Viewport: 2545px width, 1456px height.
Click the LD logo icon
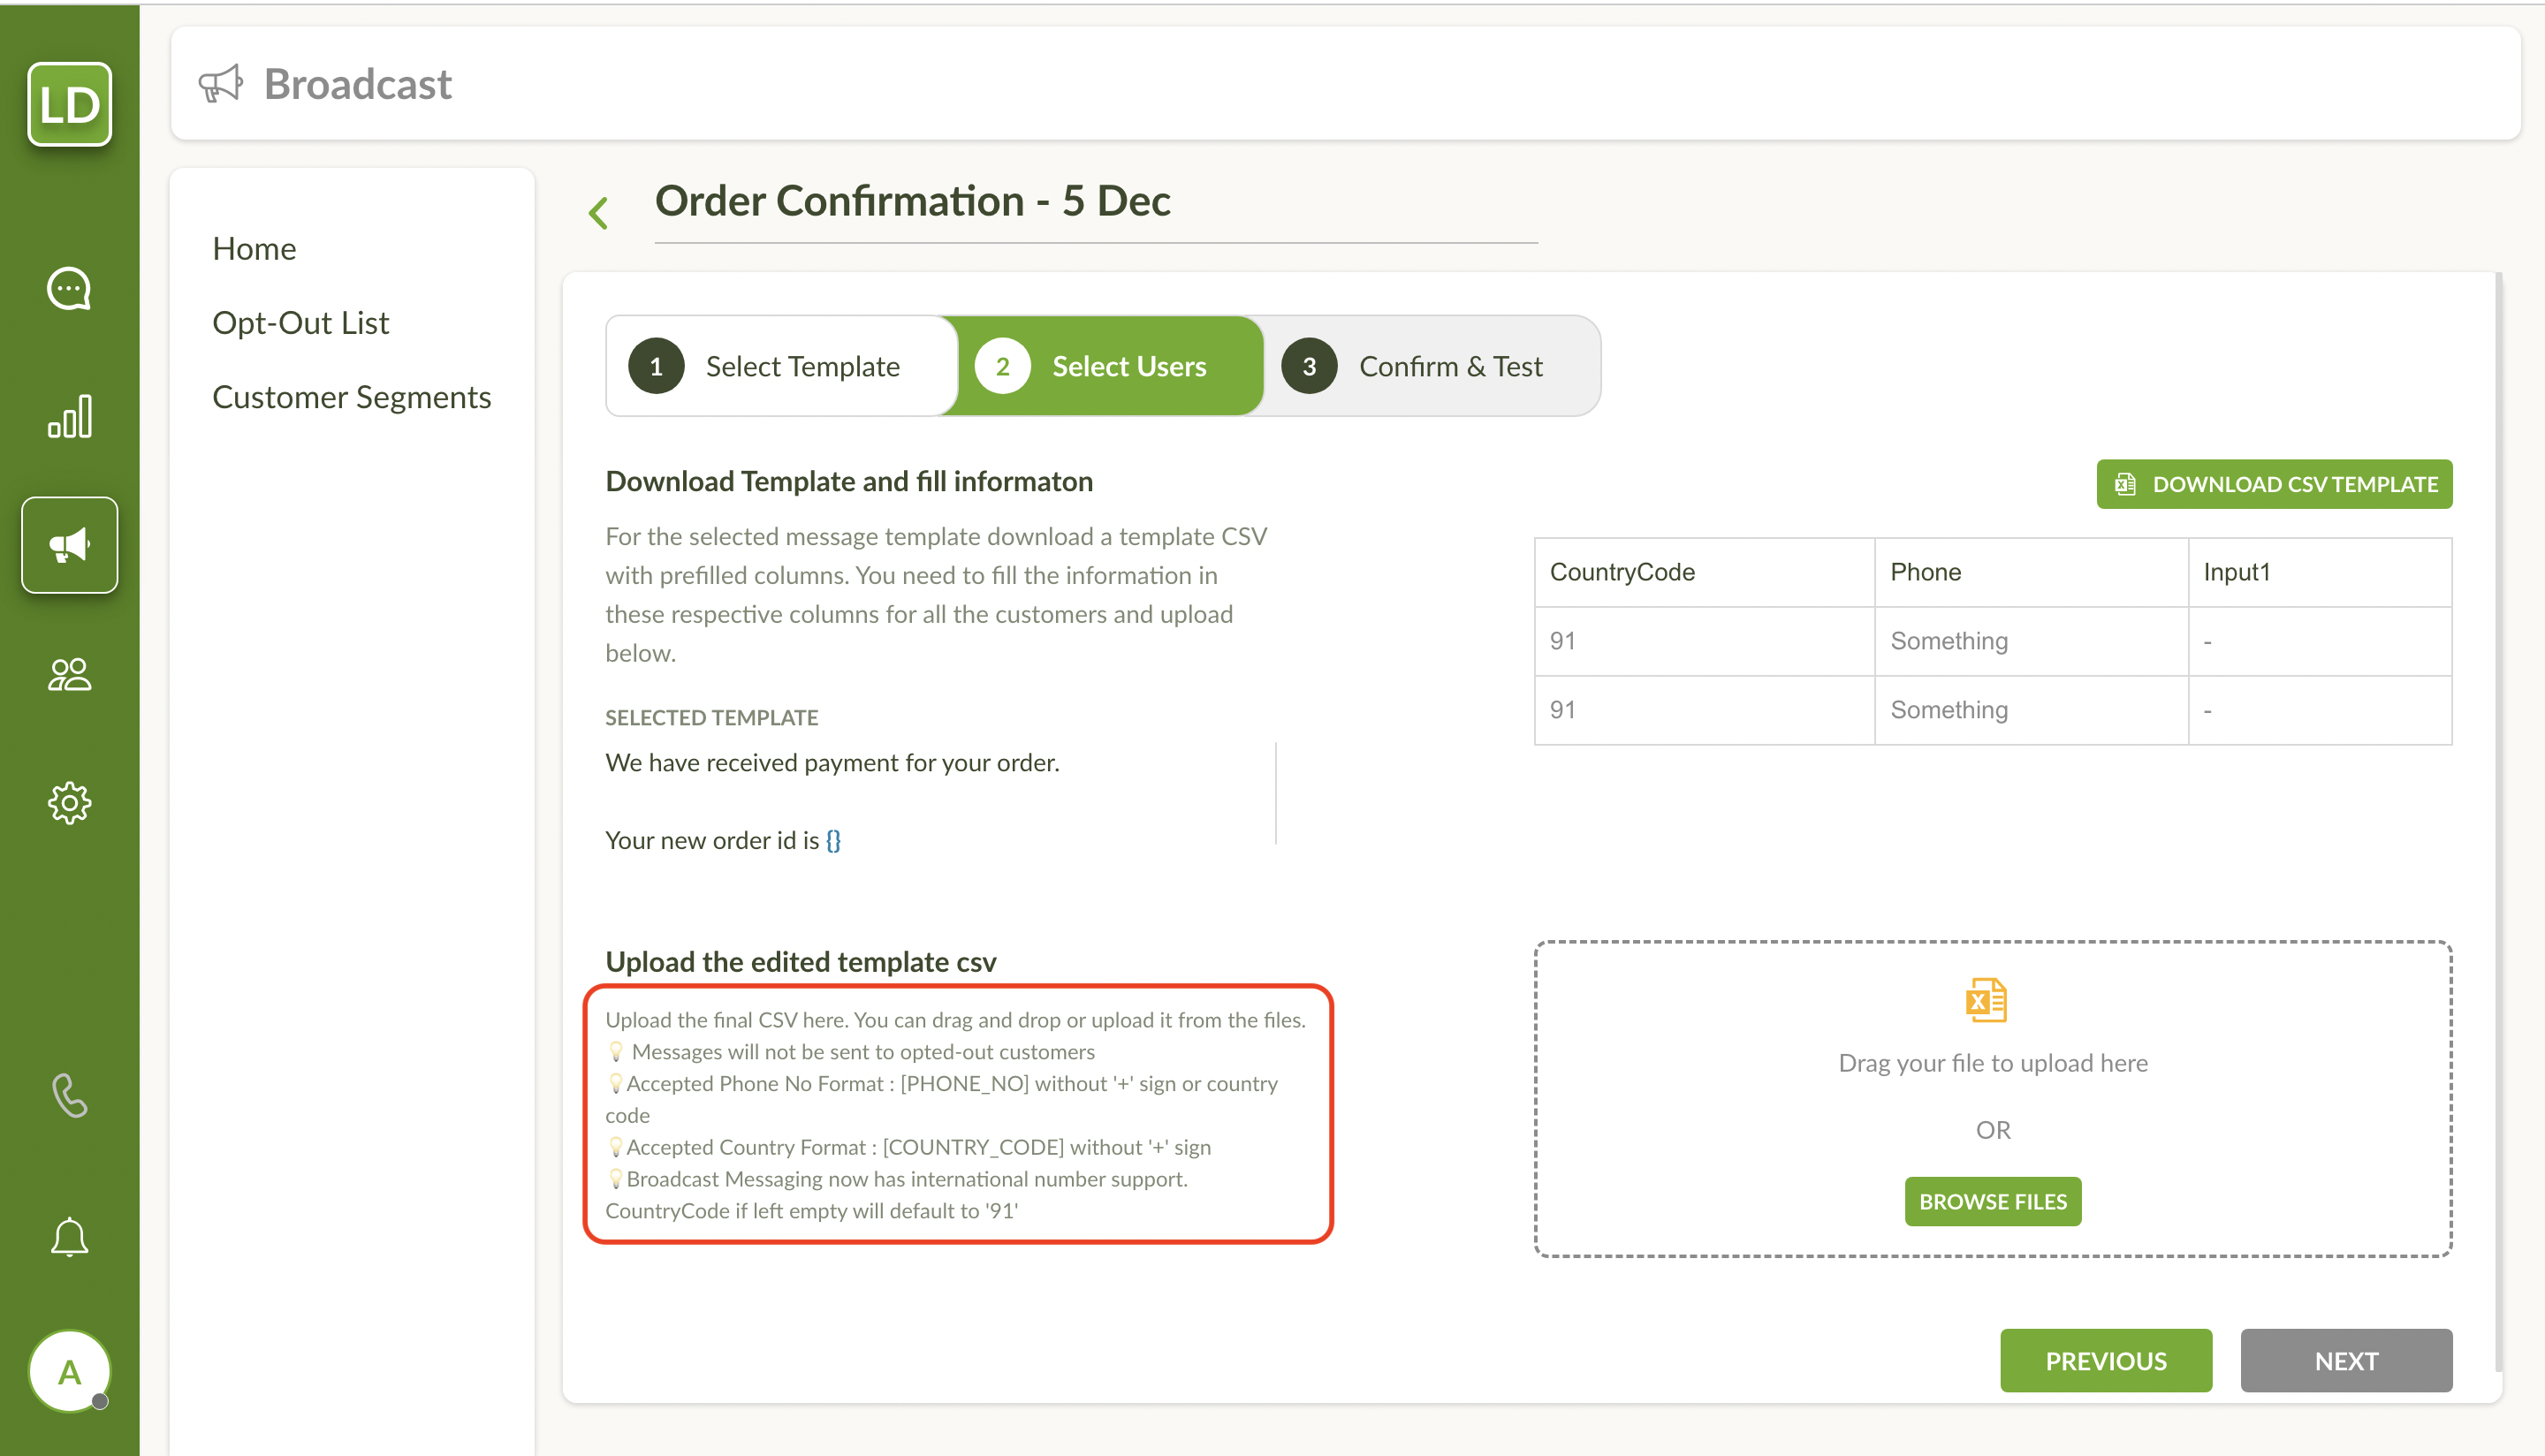click(x=69, y=104)
